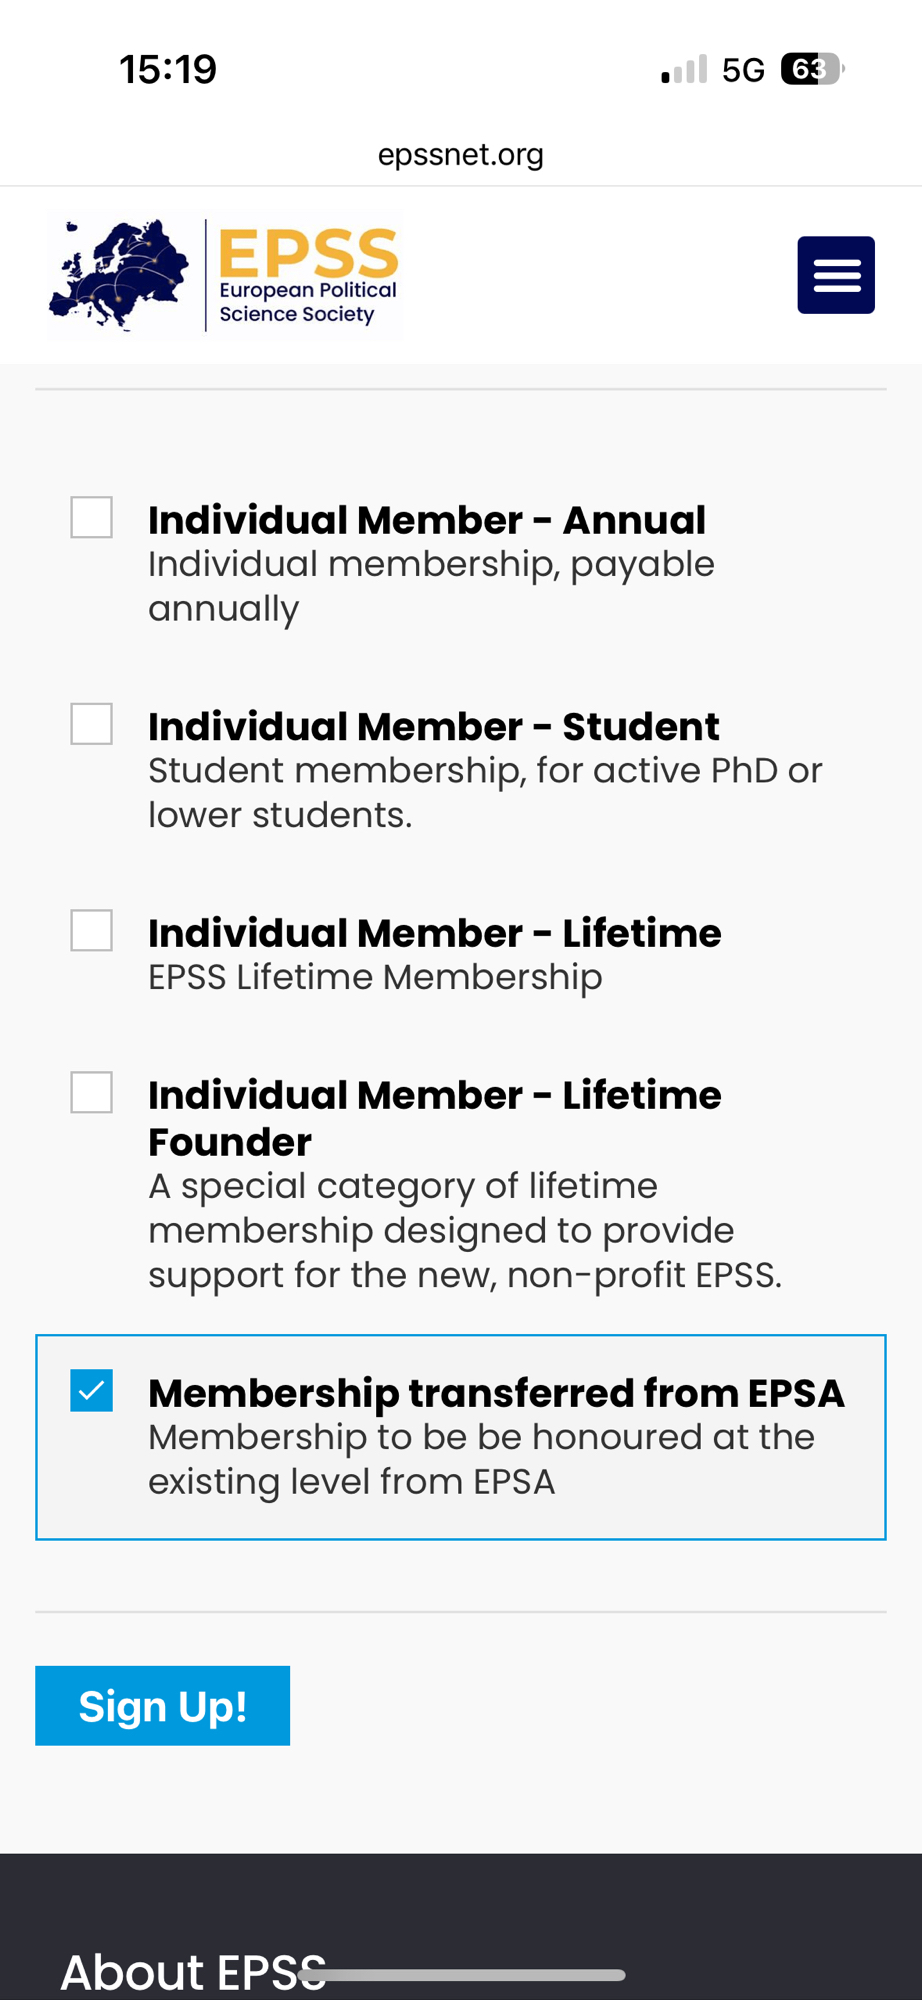Image resolution: width=922 pixels, height=2000 pixels.
Task: Select the Individual Member - Annual label
Action: [x=427, y=520]
